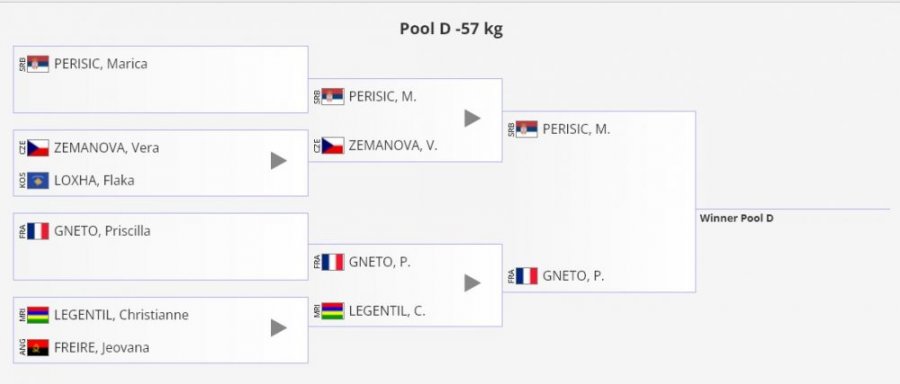The width and height of the screenshot is (900, 384).
Task: Click the play arrow in Zemanova vs Loxha match
Action: pyautogui.click(x=278, y=161)
